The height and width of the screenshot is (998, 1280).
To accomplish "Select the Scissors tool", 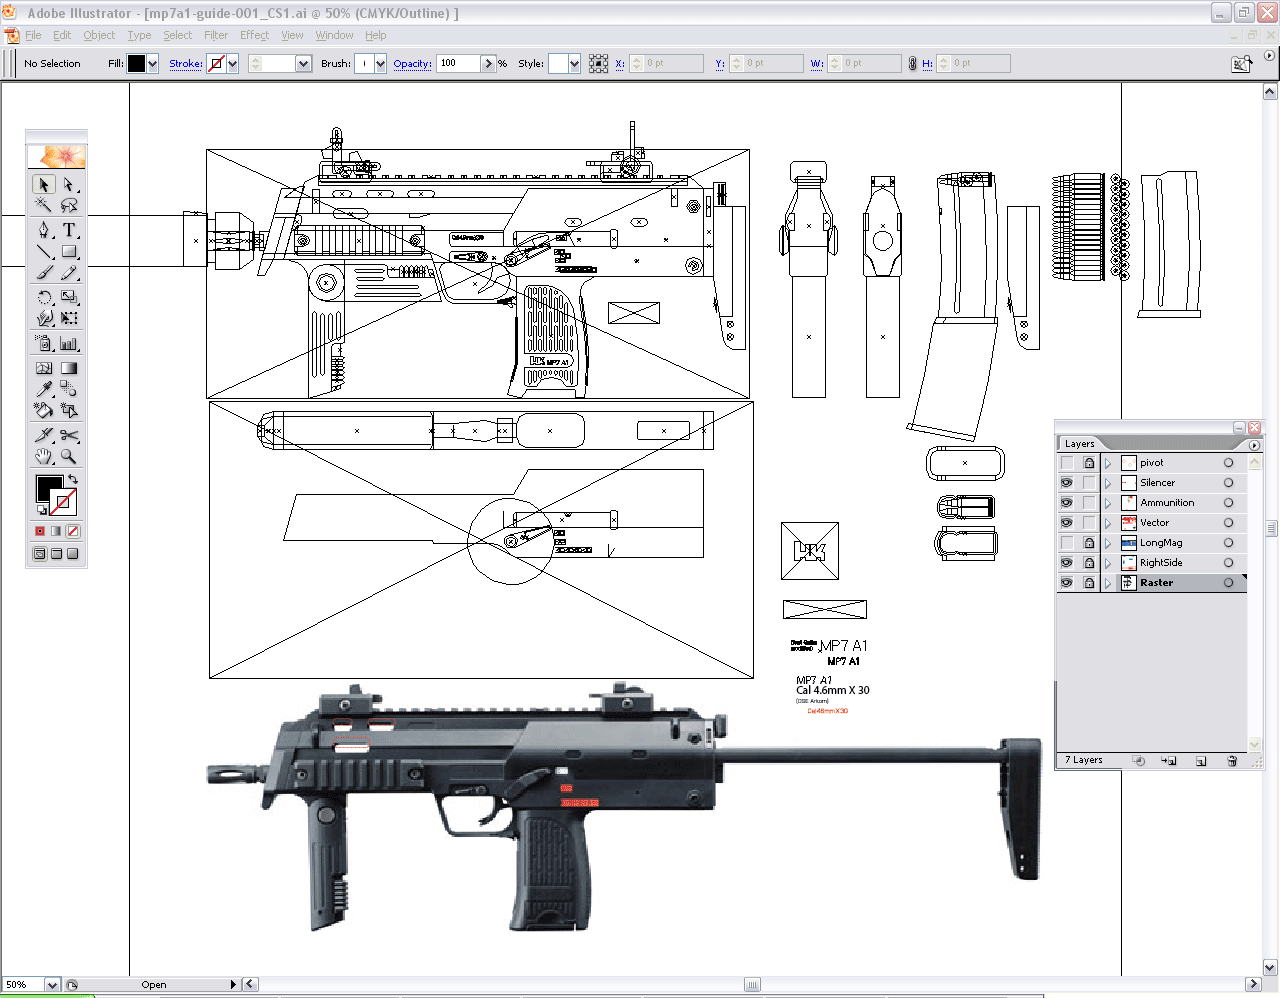I will [x=69, y=435].
